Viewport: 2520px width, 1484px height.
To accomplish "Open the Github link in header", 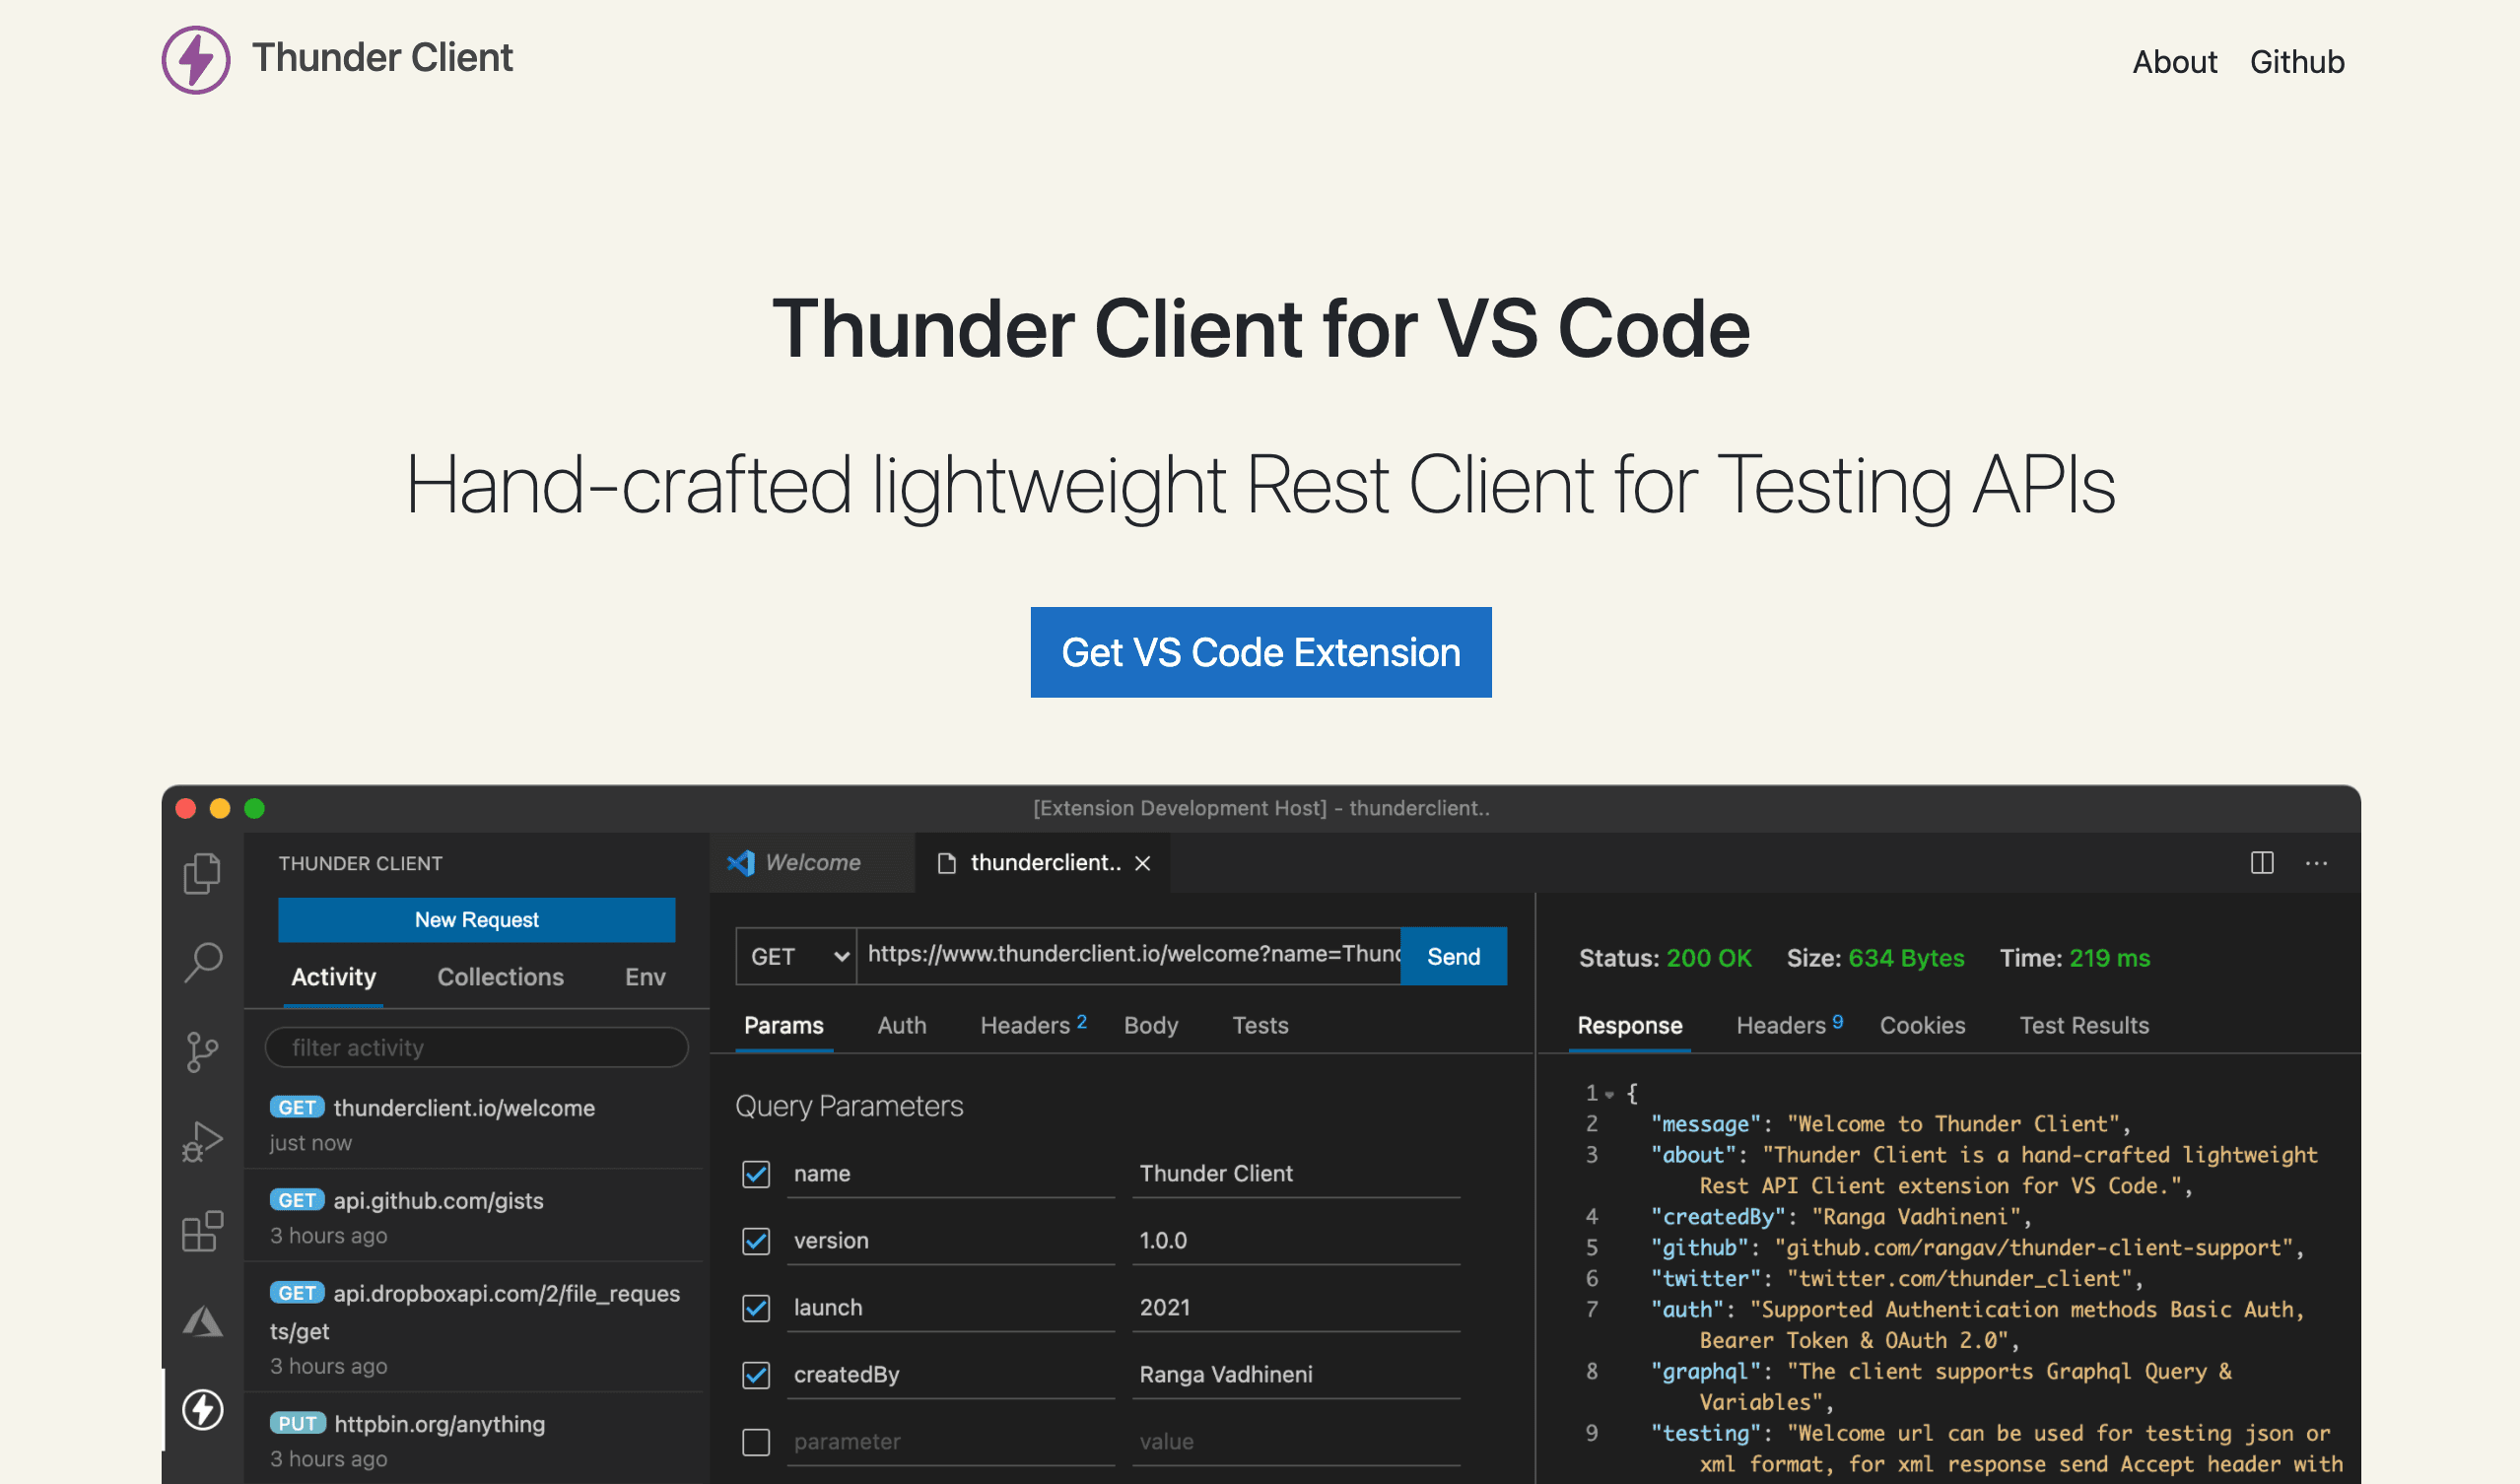I will tap(2296, 62).
